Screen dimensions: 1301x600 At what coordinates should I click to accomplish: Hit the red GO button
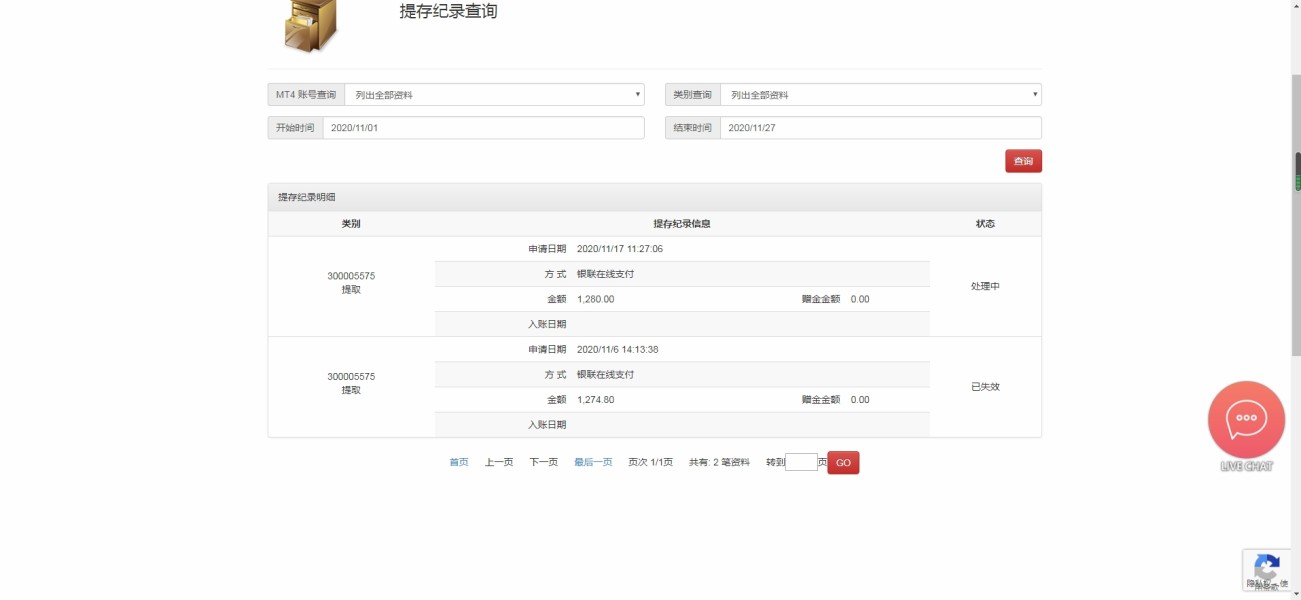843,463
